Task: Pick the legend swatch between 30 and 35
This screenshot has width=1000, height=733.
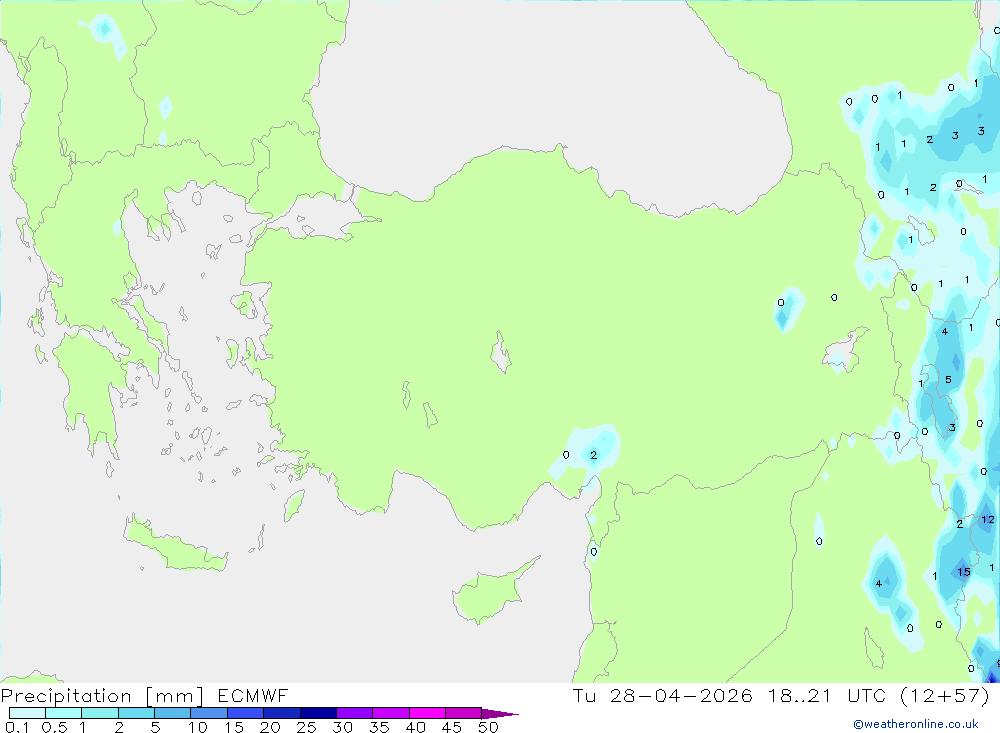Action: (354, 713)
